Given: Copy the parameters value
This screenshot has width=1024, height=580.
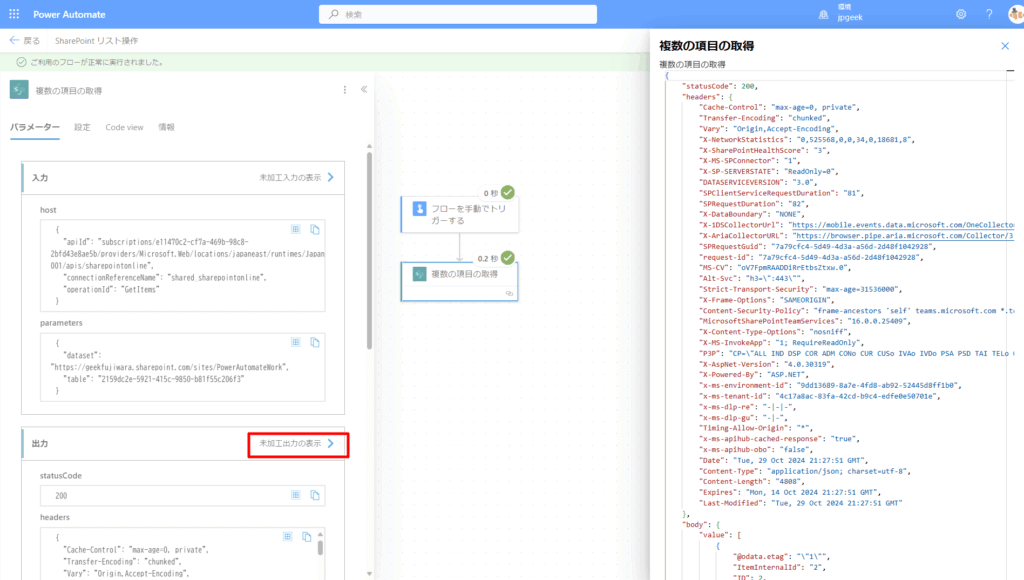Looking at the screenshot, I should [315, 342].
